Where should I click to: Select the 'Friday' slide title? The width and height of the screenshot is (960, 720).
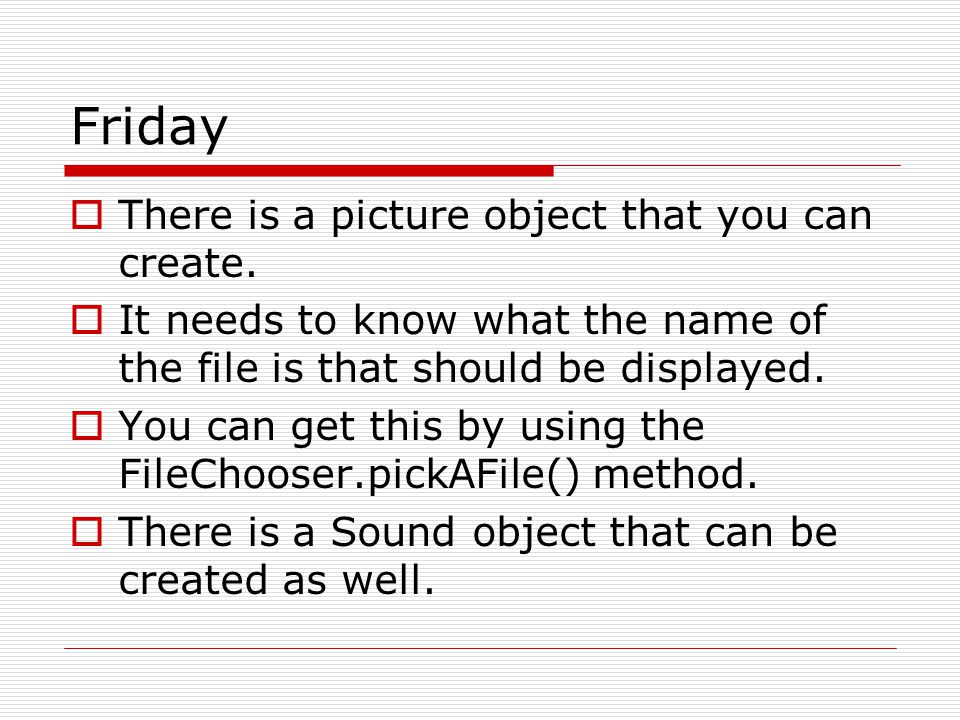149,127
